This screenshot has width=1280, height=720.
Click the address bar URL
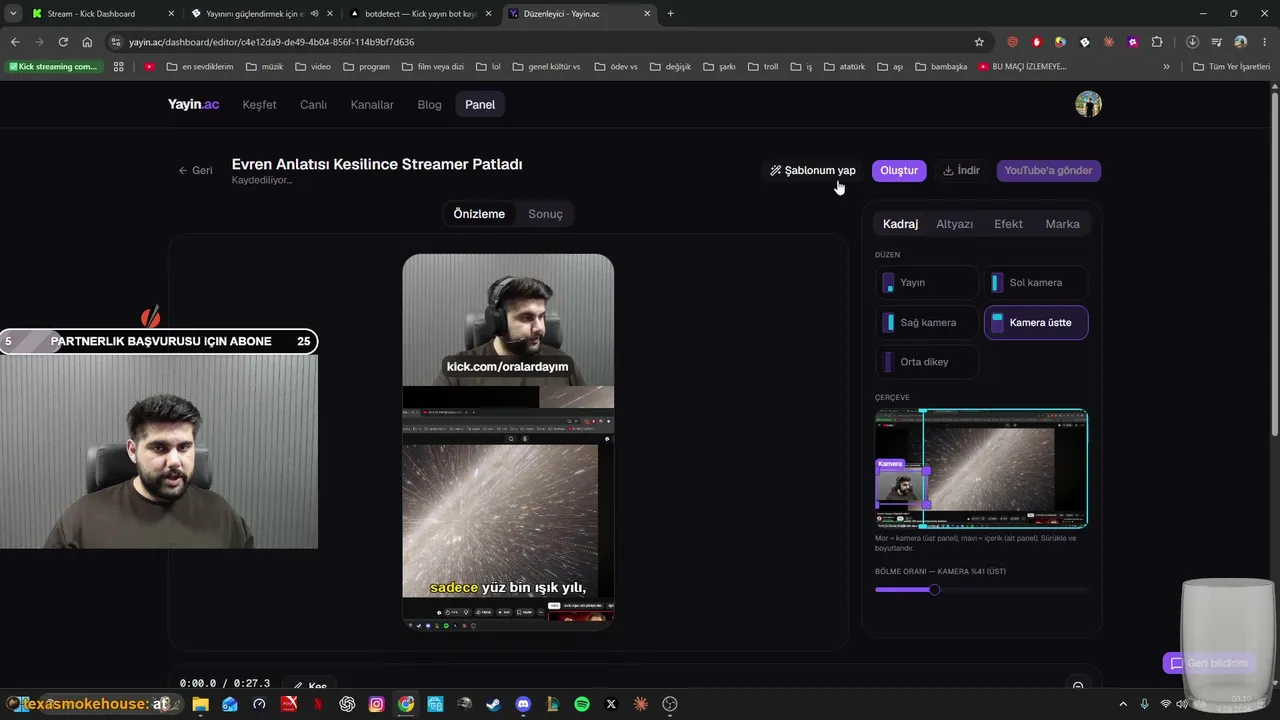[271, 42]
